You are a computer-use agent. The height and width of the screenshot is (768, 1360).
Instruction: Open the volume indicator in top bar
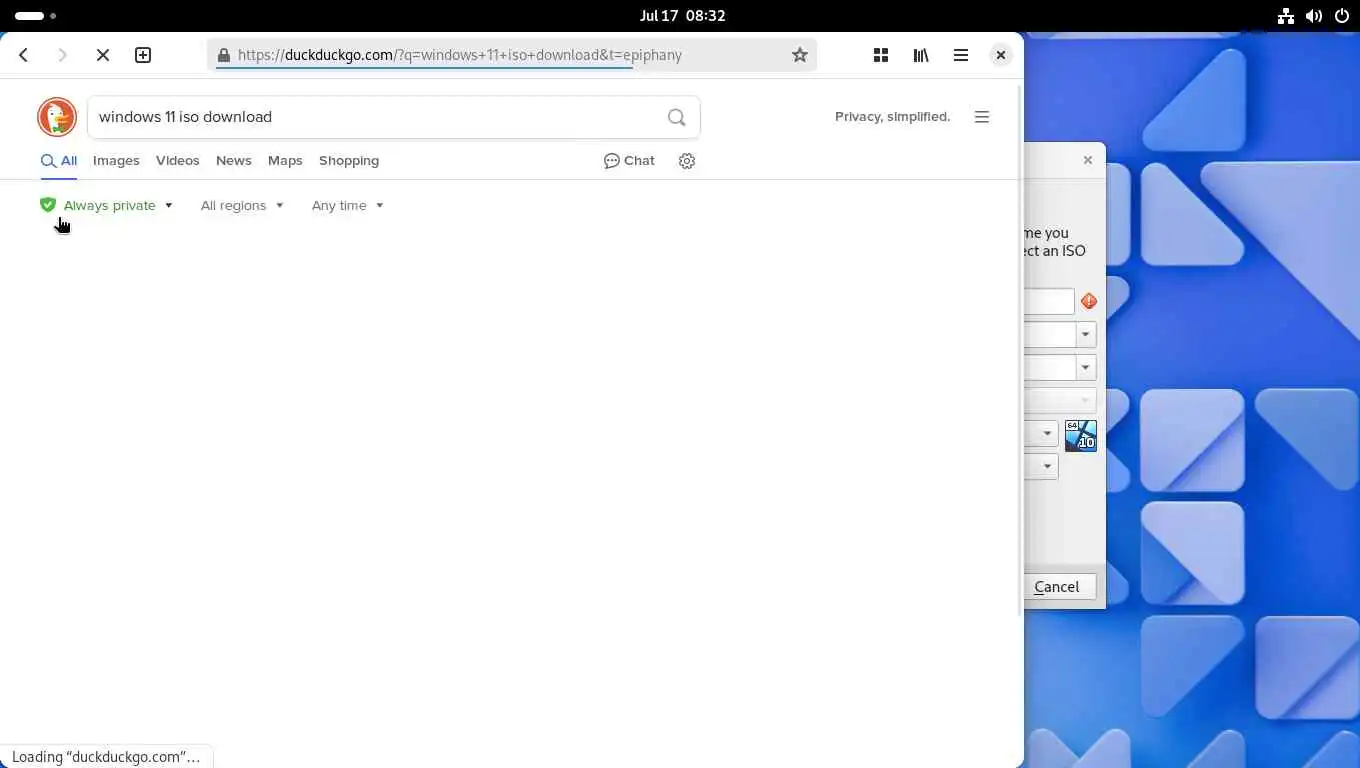click(x=1314, y=16)
